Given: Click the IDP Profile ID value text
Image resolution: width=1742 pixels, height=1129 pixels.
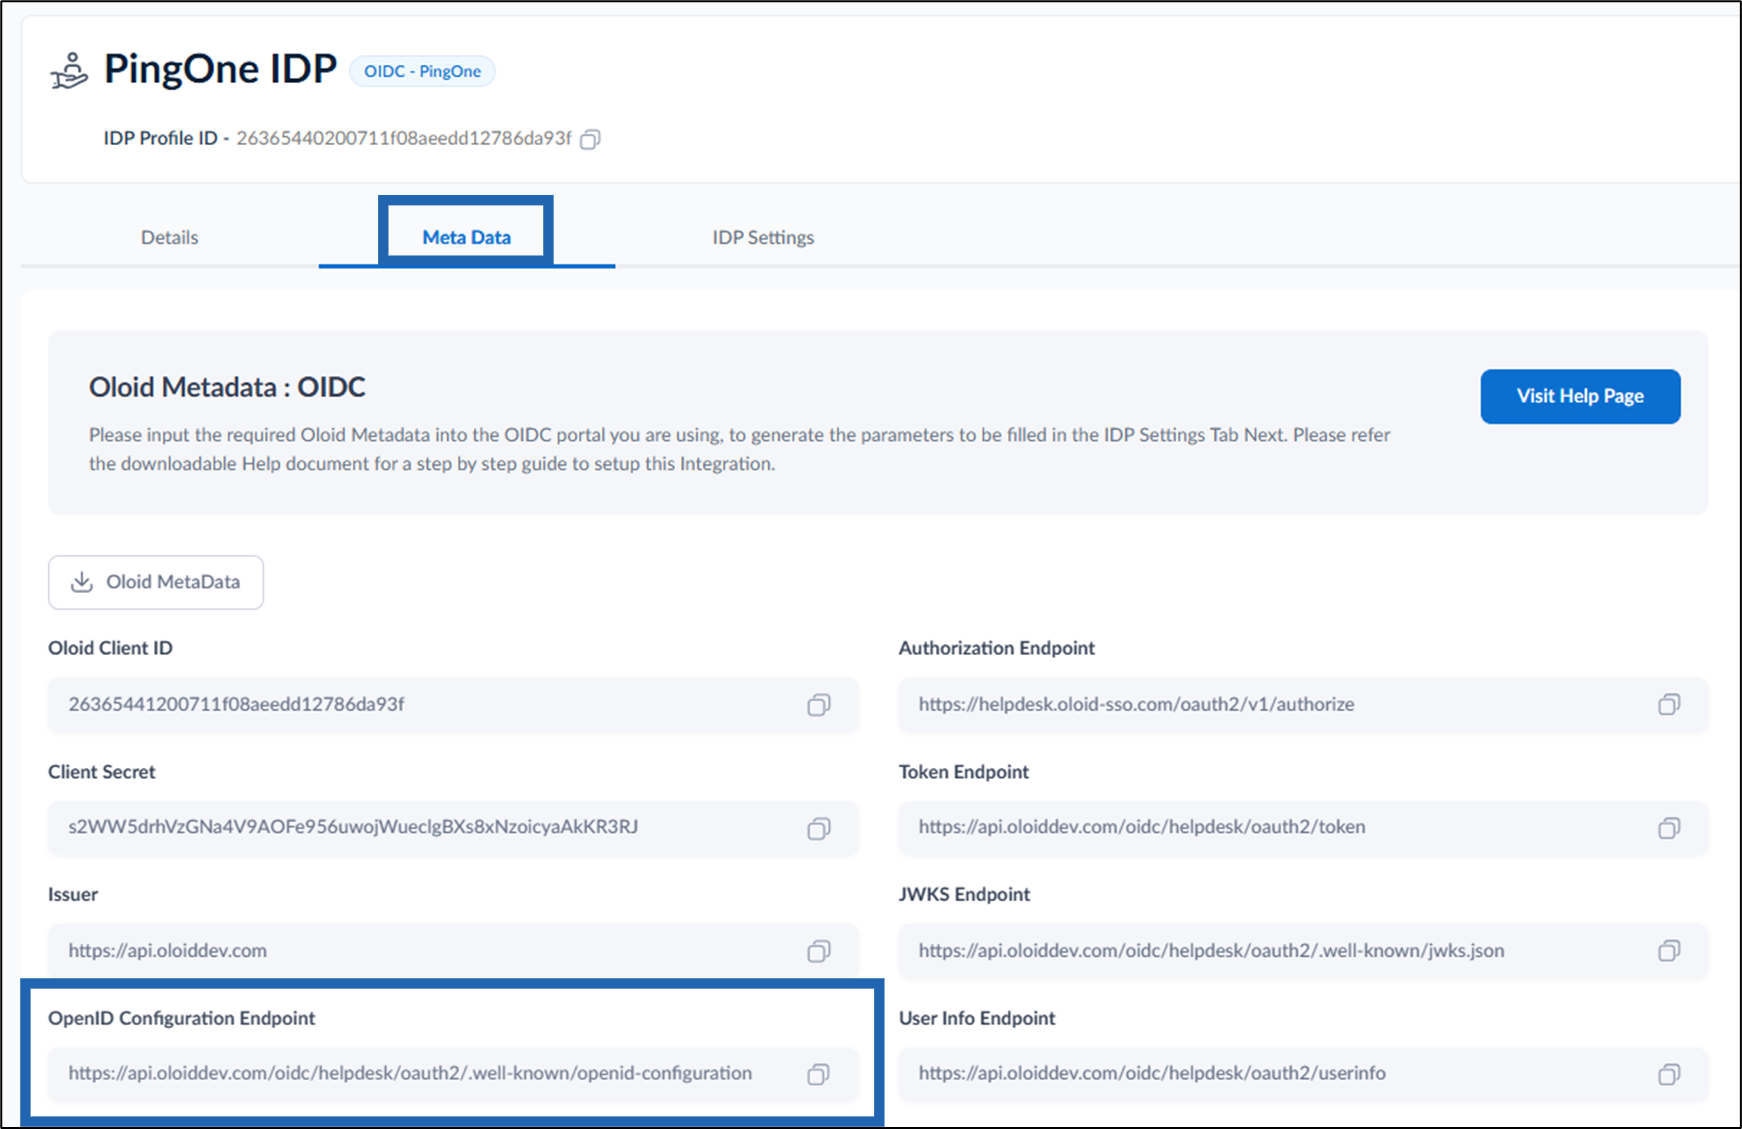Looking at the screenshot, I should [404, 138].
